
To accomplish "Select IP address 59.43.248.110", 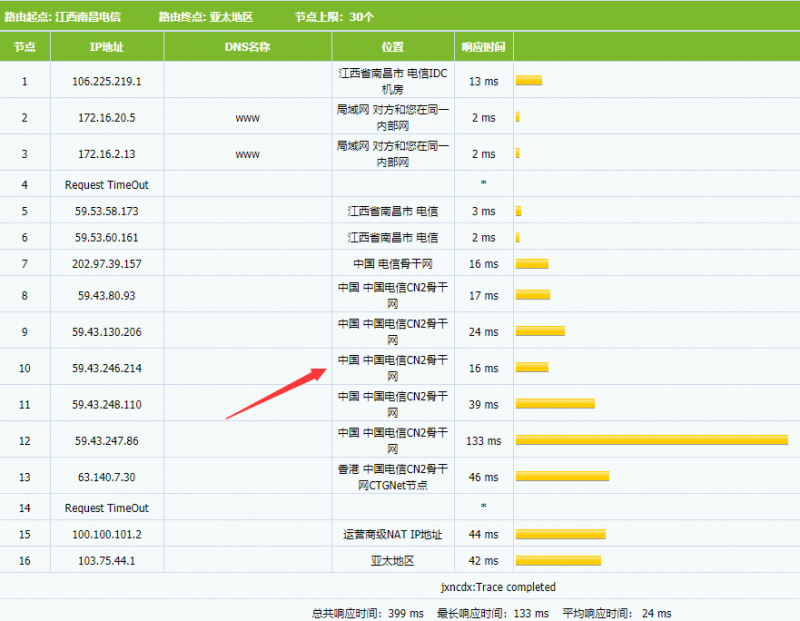I will tap(107, 405).
